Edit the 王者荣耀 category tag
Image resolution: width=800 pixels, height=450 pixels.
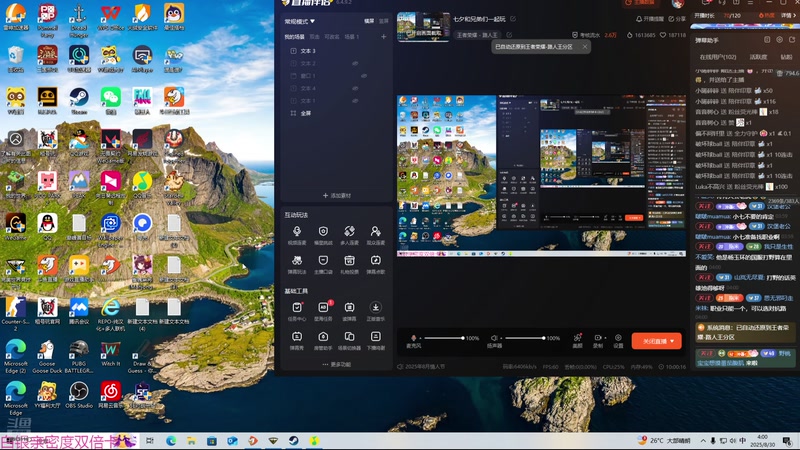click(509, 35)
